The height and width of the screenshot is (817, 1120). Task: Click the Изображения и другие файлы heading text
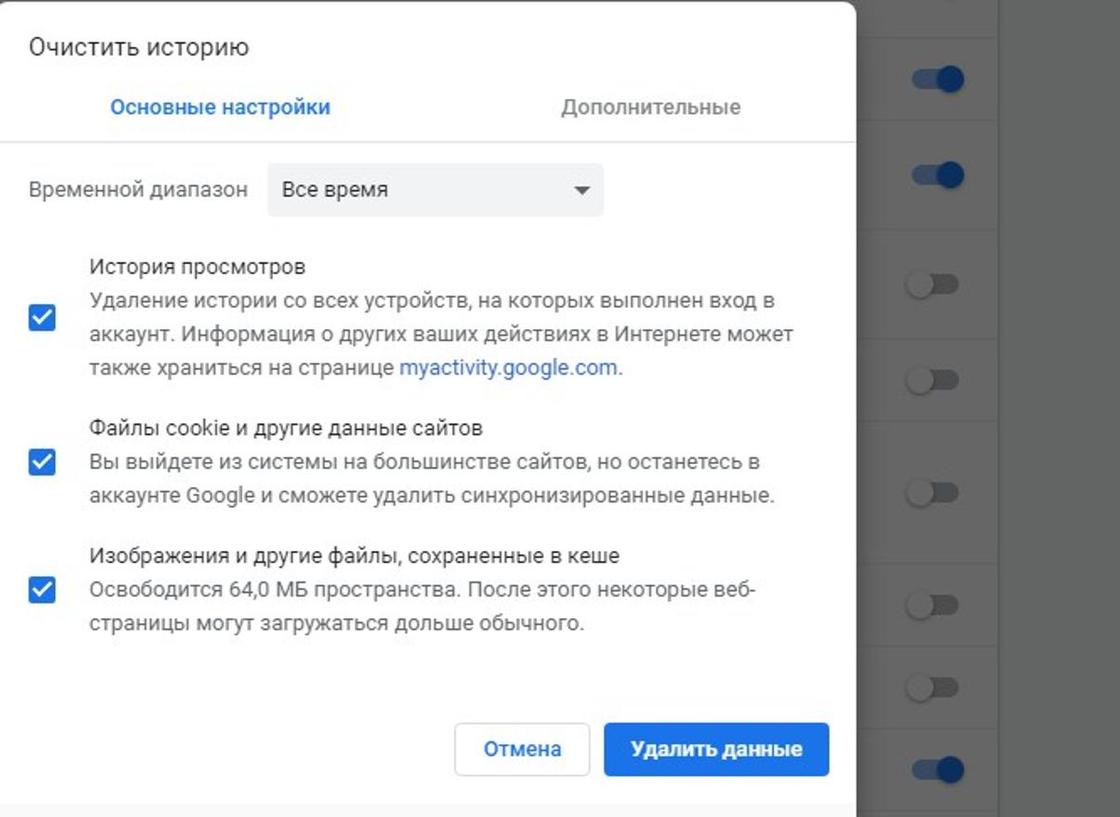(354, 556)
